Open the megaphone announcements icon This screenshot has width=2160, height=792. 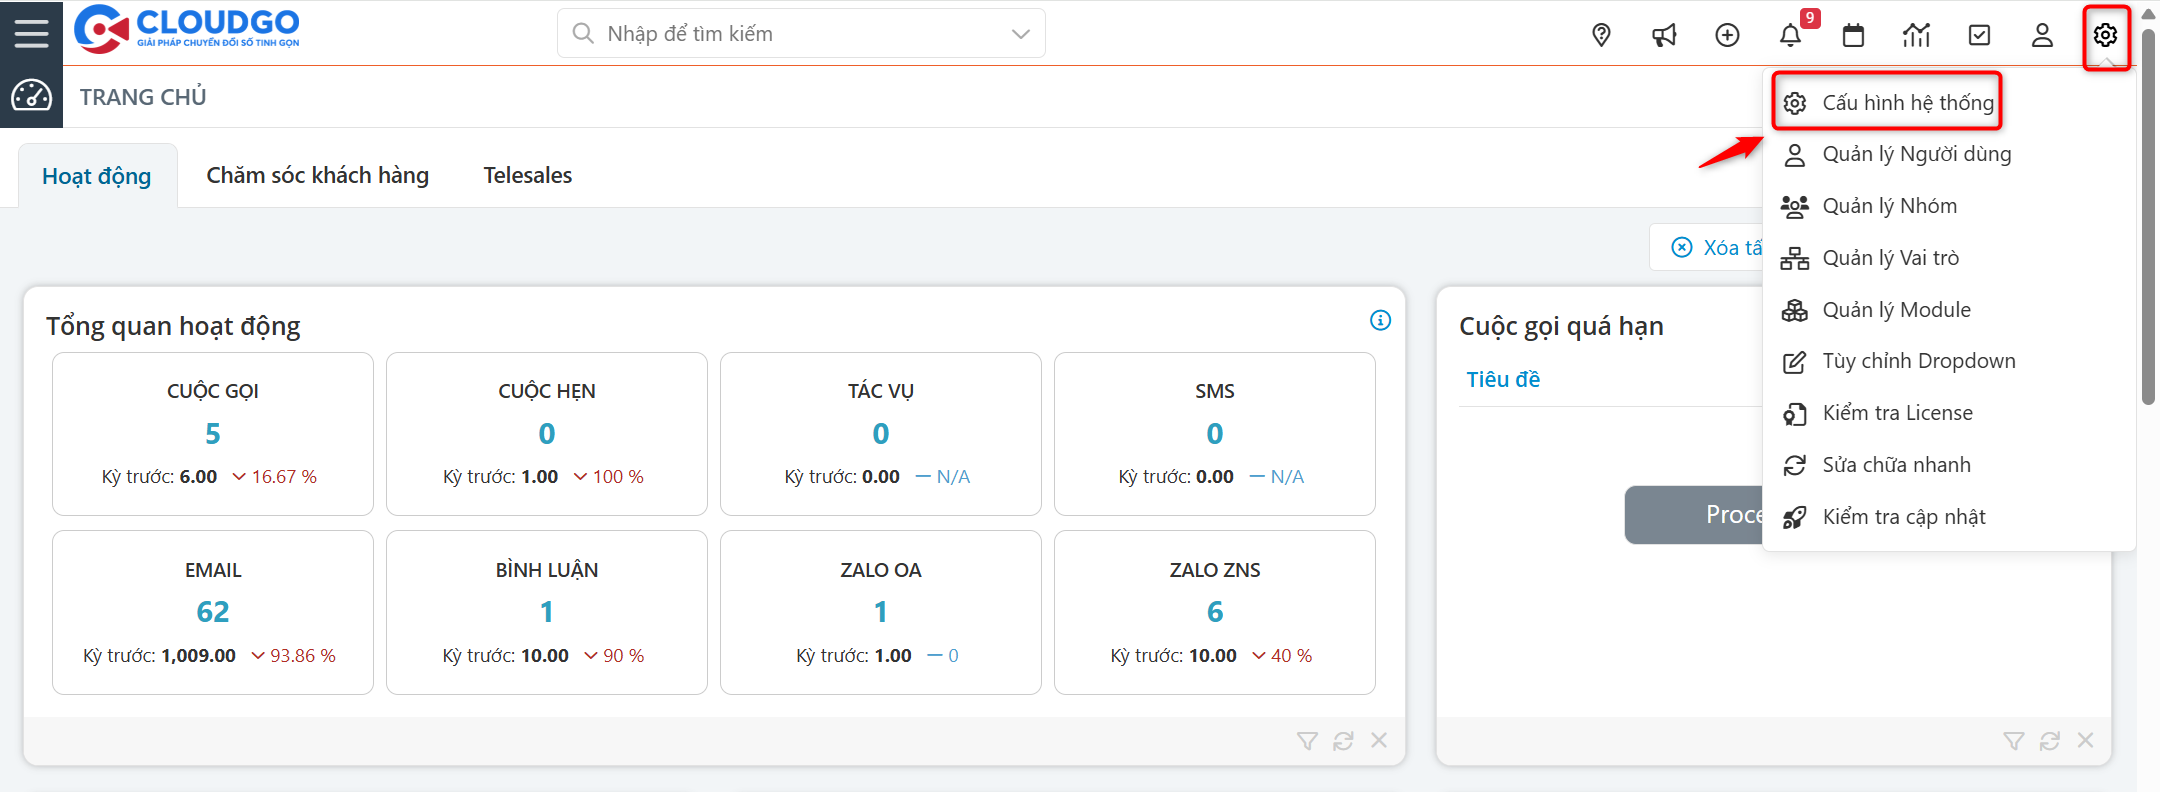tap(1664, 35)
